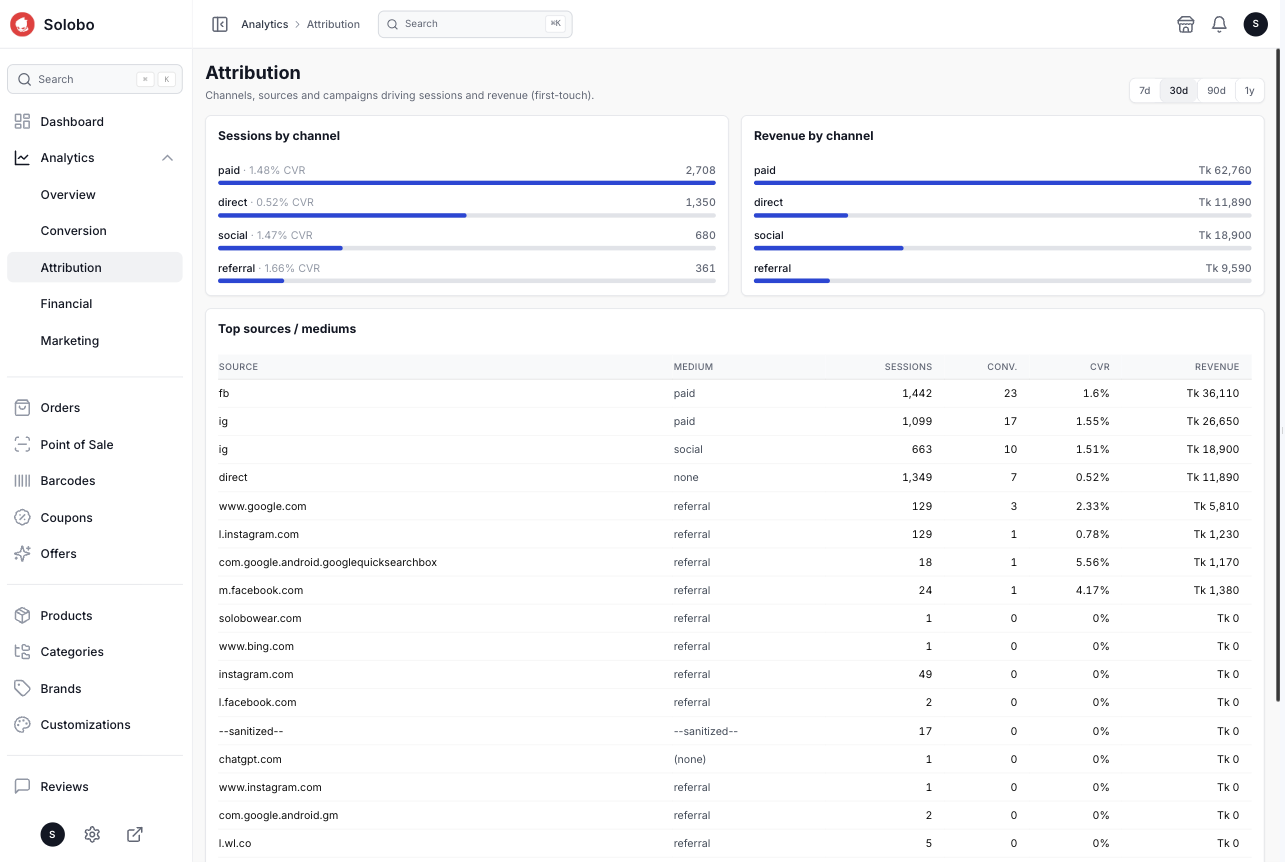The image size is (1285, 862).
Task: Select the solobowear.com source row
Action: 734,618
